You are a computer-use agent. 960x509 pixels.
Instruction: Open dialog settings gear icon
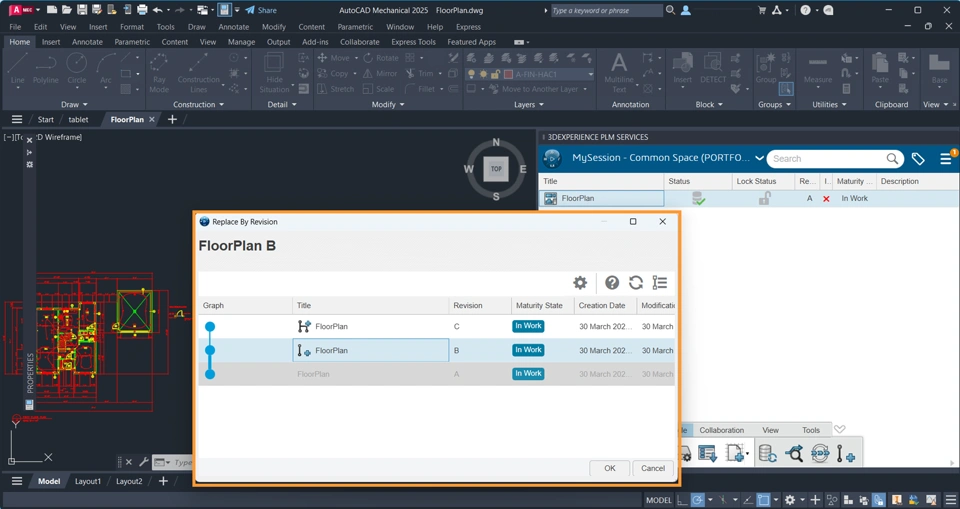(580, 282)
